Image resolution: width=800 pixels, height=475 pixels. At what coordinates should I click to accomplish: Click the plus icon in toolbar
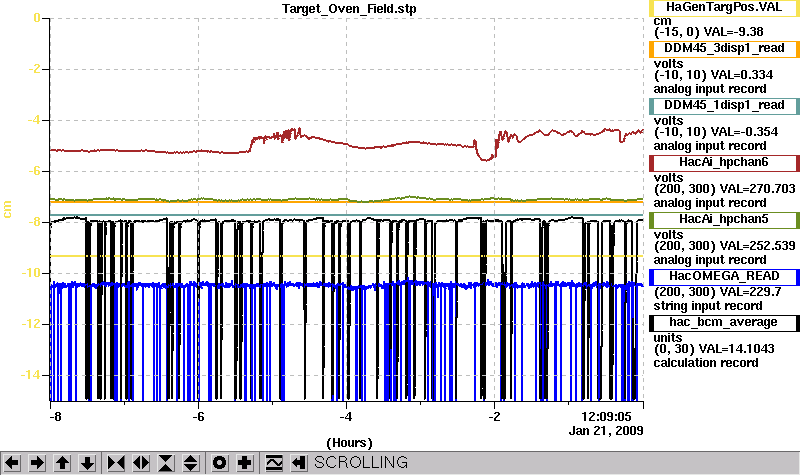click(245, 463)
